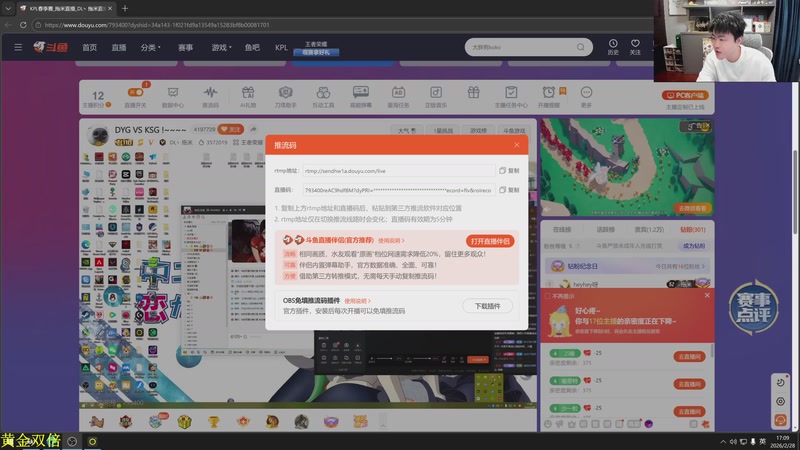Viewport: 800px width, 450px height.
Task: Open the 首页 nav item
Action: 90,47
